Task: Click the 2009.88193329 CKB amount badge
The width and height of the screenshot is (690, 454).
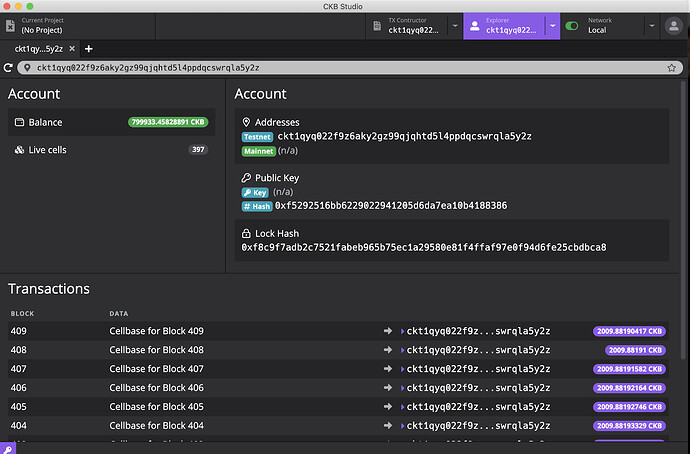Action: pyautogui.click(x=629, y=426)
